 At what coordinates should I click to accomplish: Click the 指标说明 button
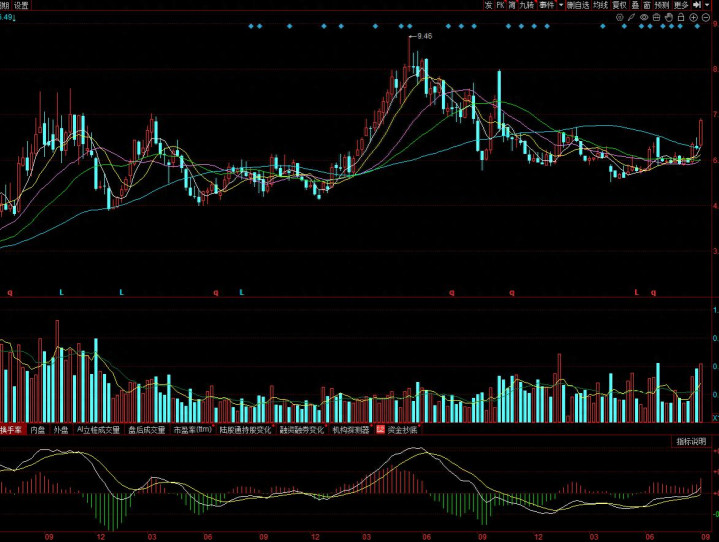click(691, 441)
